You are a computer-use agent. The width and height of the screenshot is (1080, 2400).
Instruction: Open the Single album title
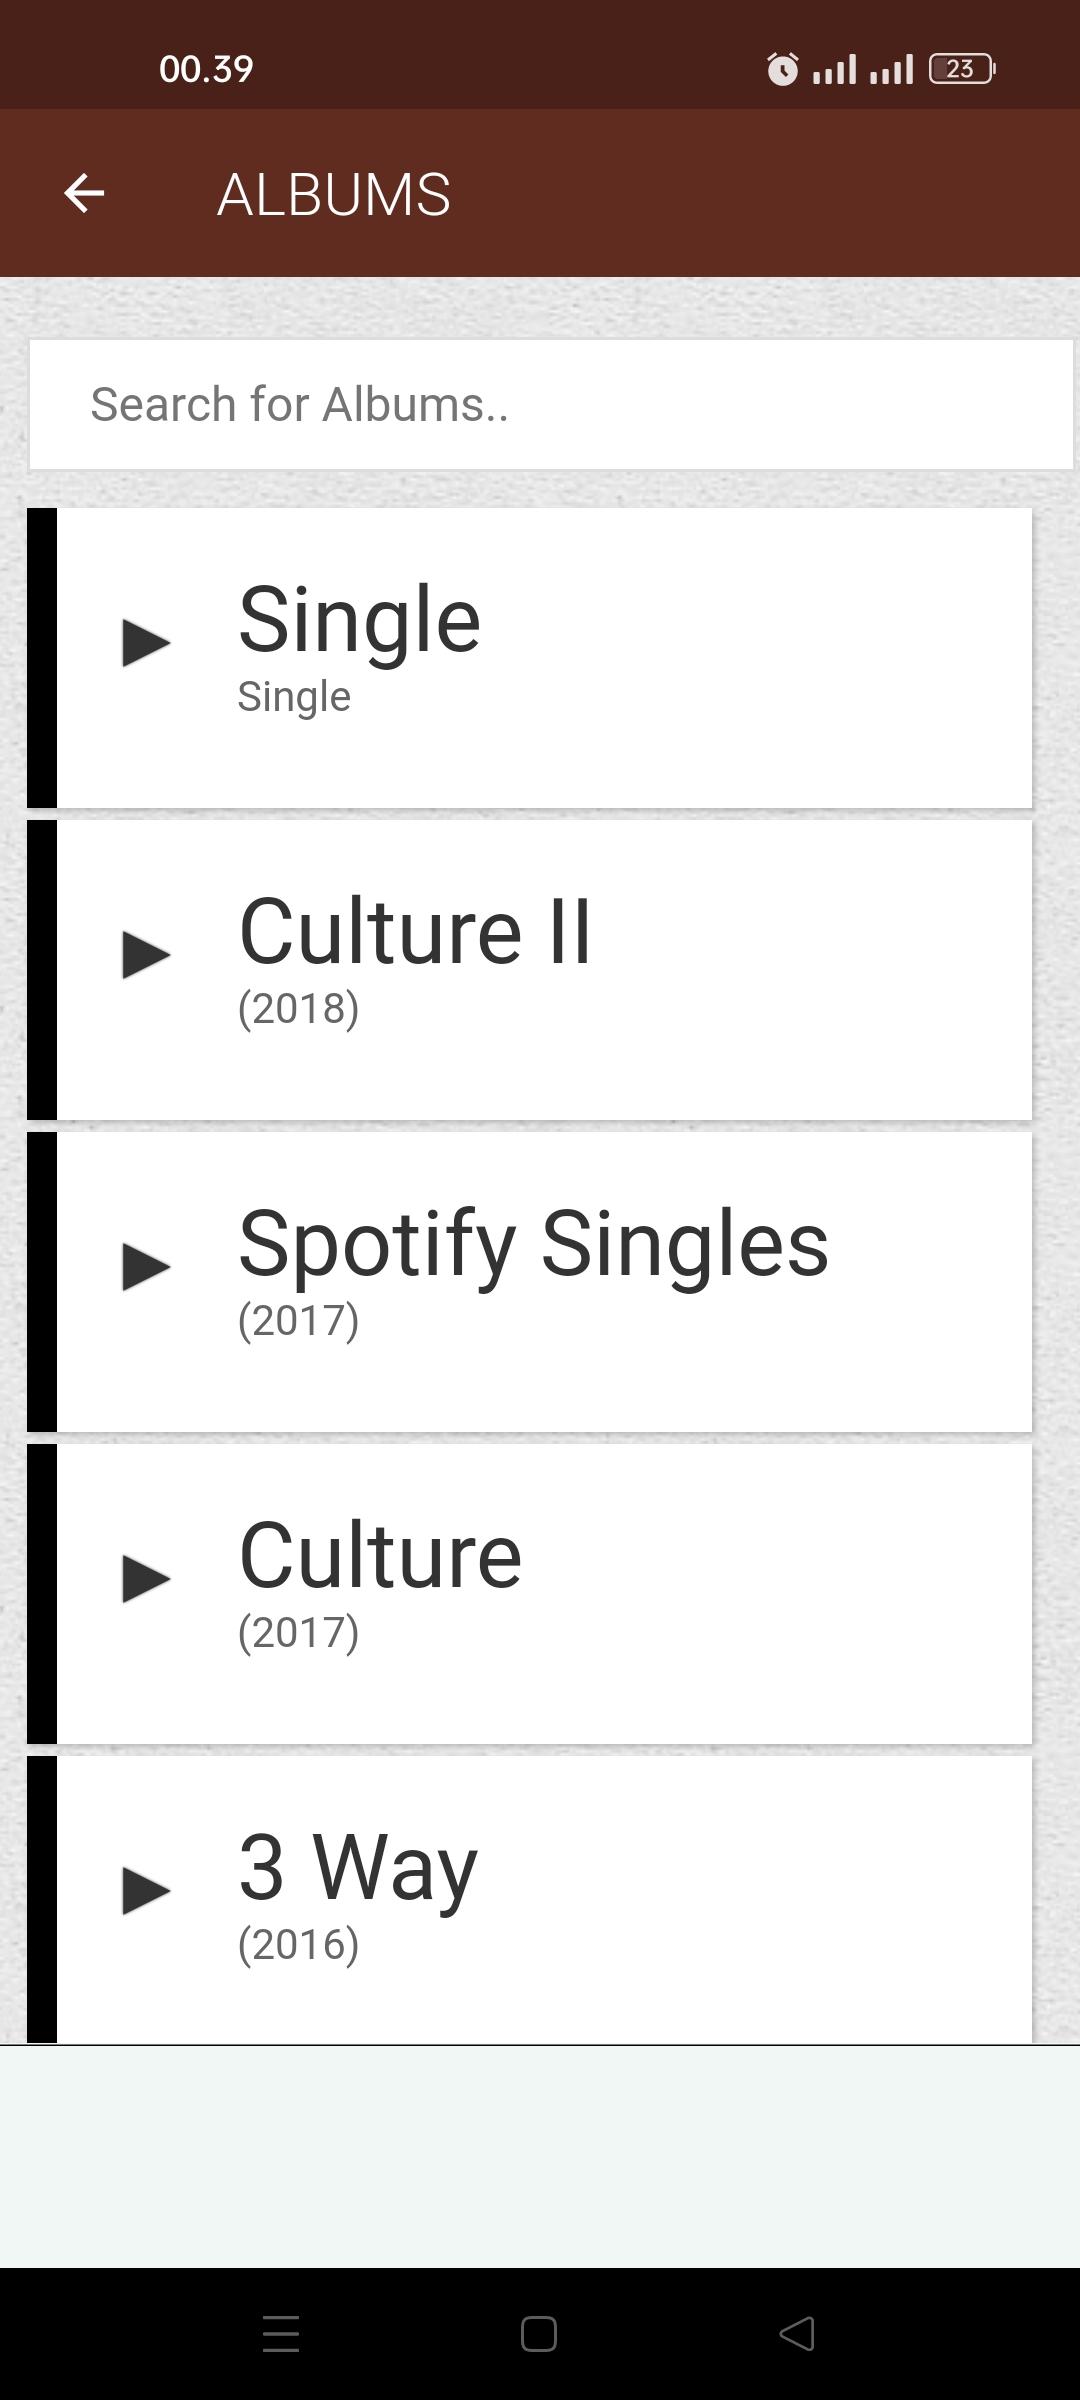[359, 621]
